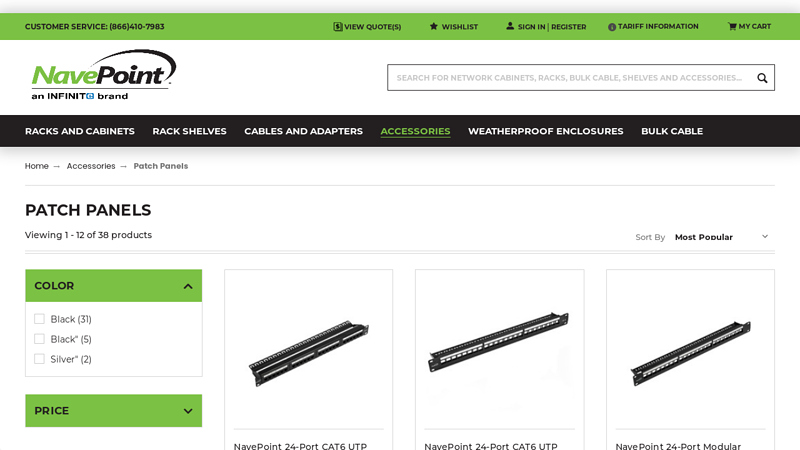Click the NavePoint logo
The image size is (800, 450).
point(104,74)
